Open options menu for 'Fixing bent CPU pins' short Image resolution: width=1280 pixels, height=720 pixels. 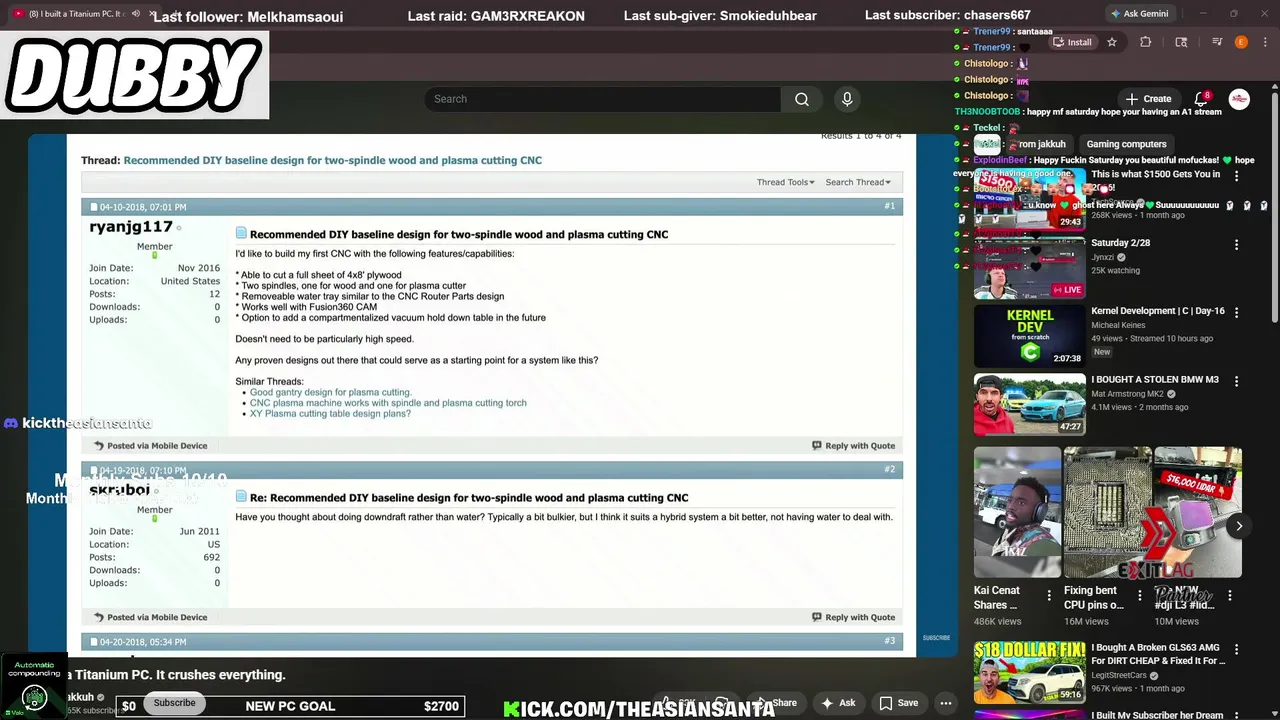pos(1139,596)
